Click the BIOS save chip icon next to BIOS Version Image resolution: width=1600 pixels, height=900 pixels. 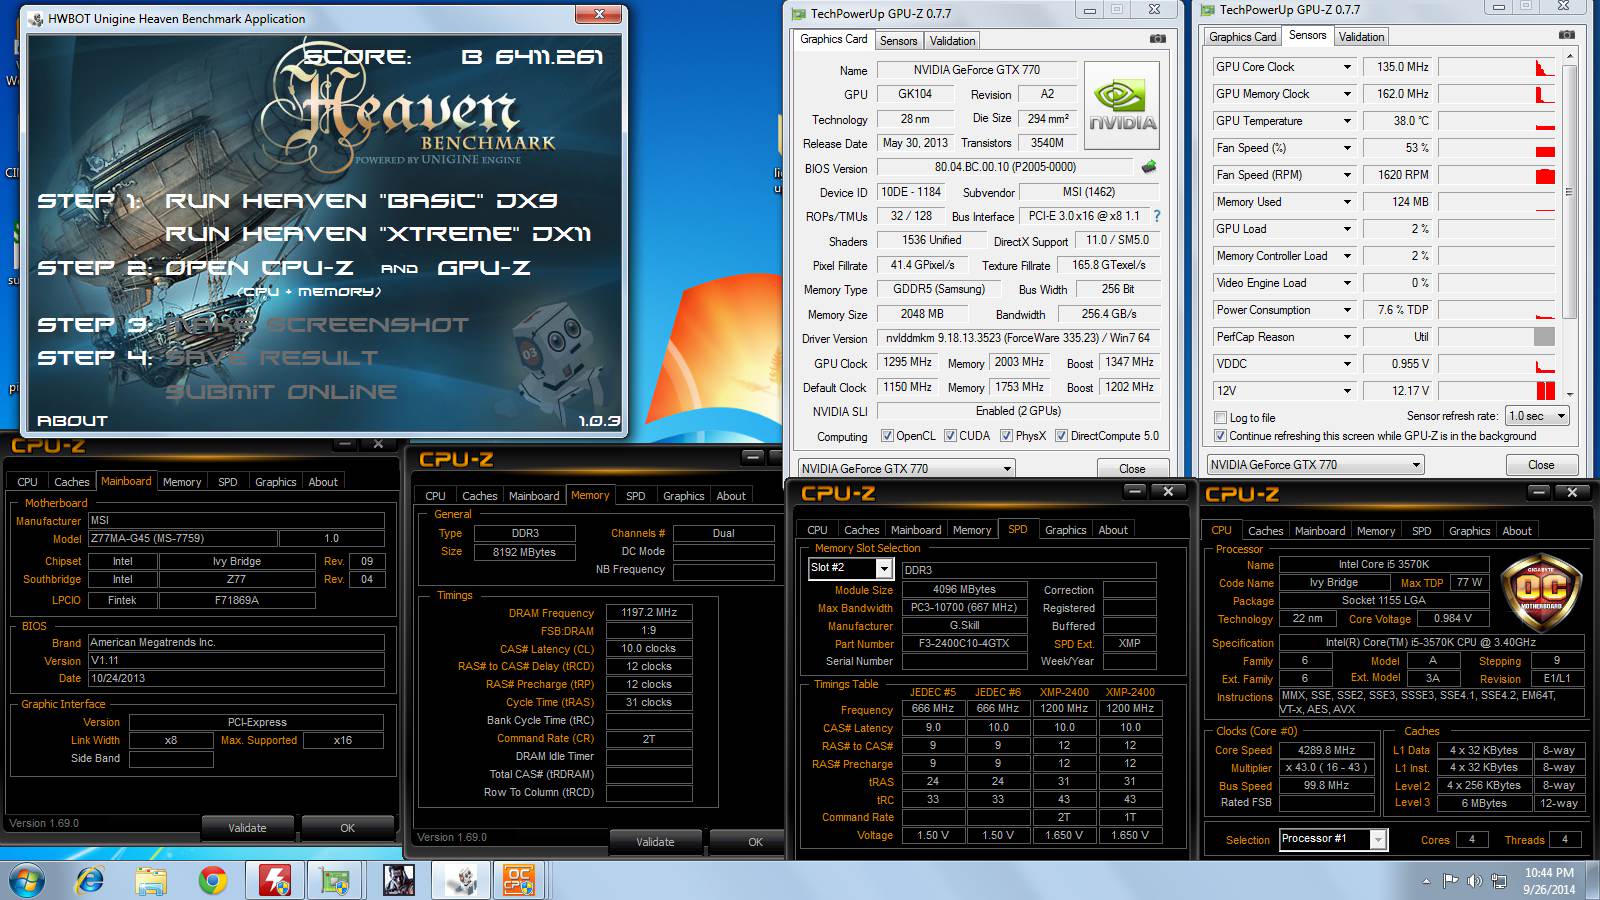(1149, 167)
